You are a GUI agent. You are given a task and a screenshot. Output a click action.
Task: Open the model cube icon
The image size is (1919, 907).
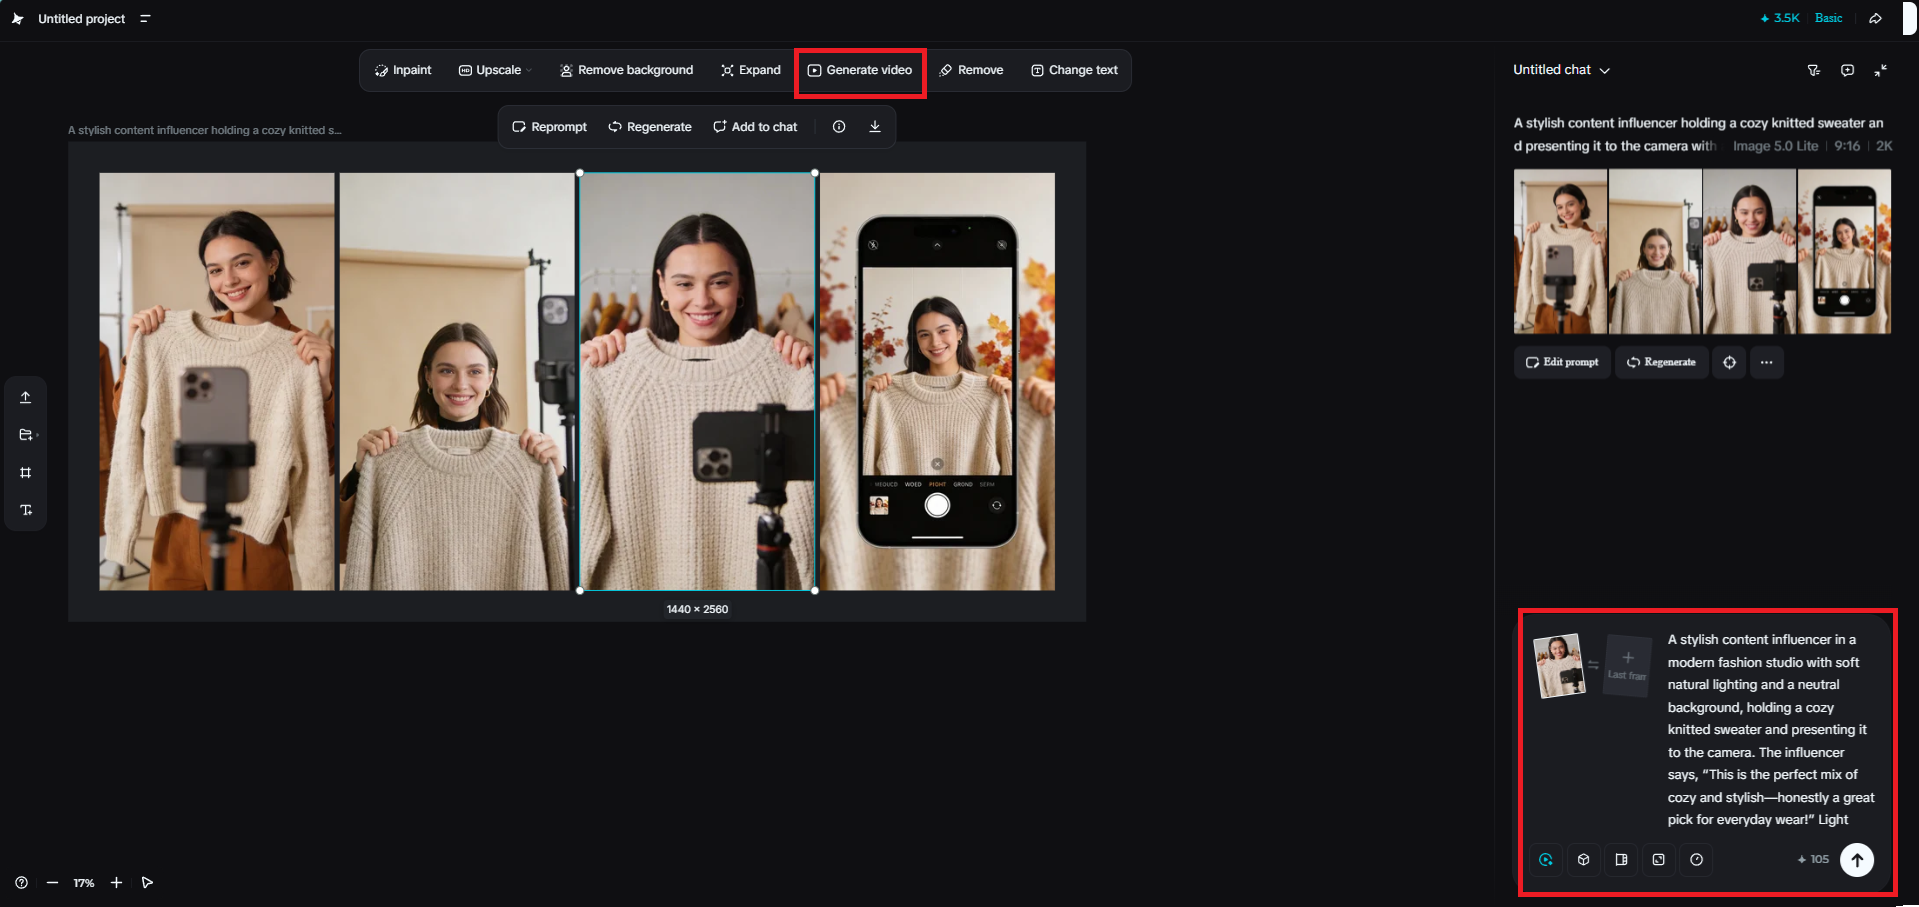pos(1584,860)
